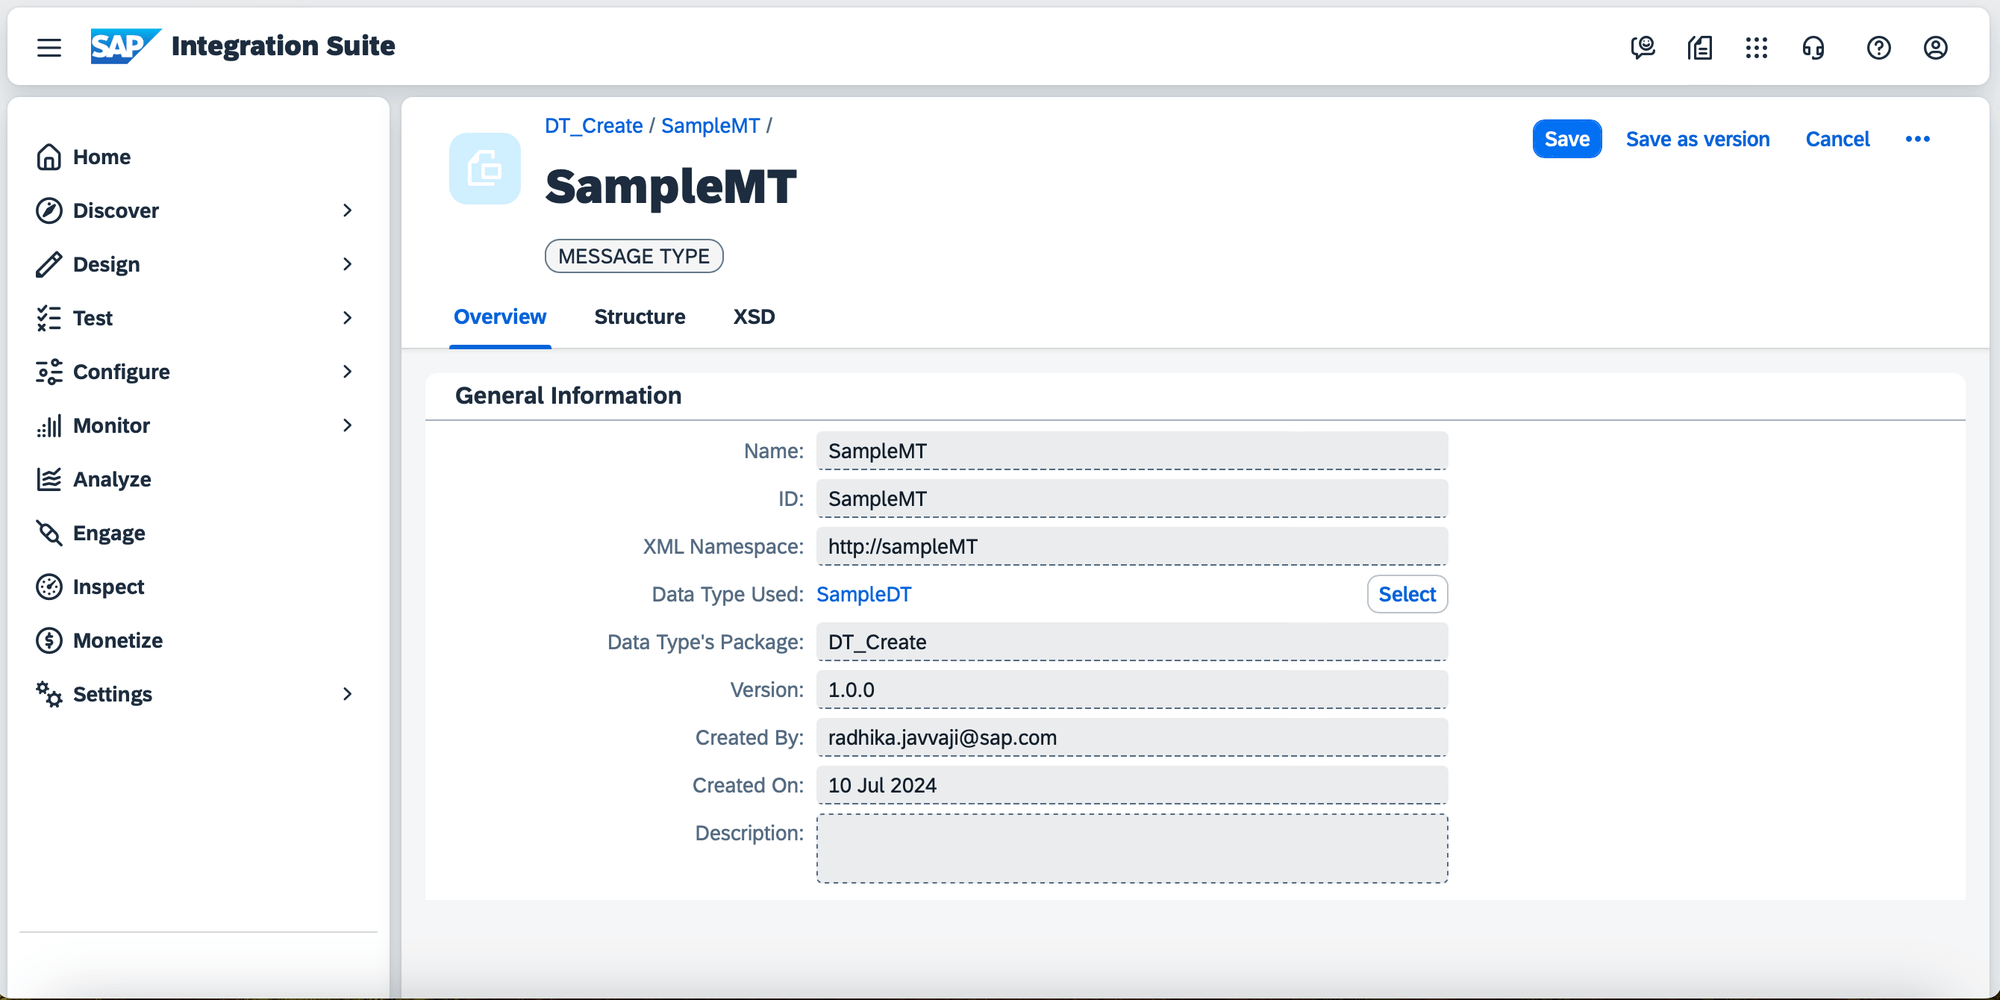This screenshot has width=2000, height=1000.
Task: Expand the Monitor navigation section
Action: click(347, 425)
